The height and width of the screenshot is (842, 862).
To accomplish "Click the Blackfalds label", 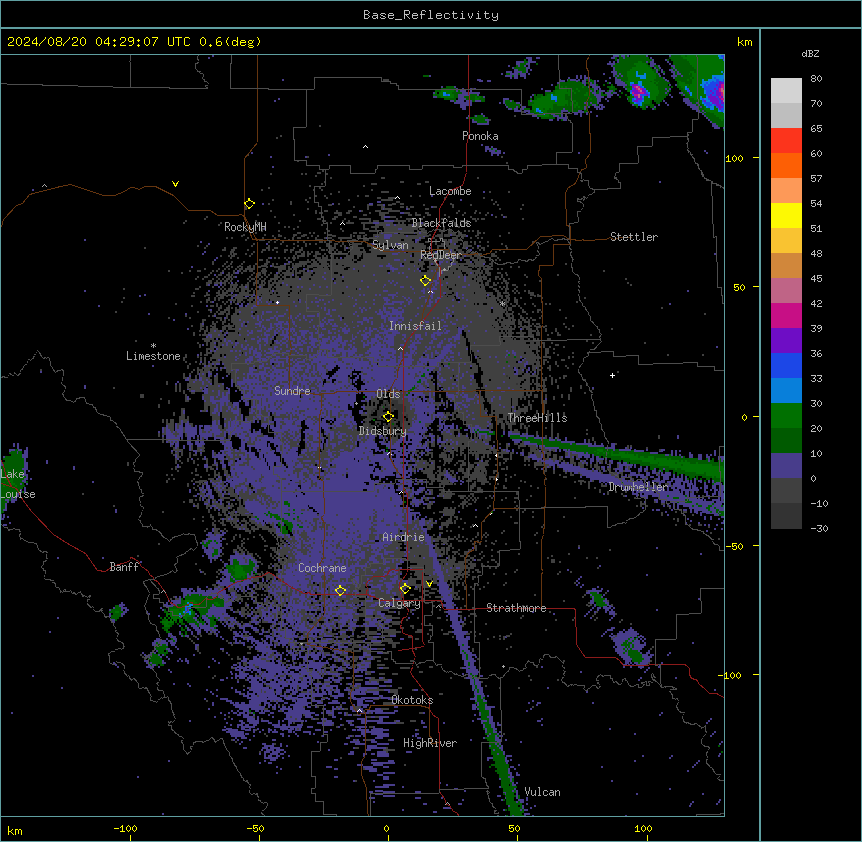I will click(x=441, y=223).
